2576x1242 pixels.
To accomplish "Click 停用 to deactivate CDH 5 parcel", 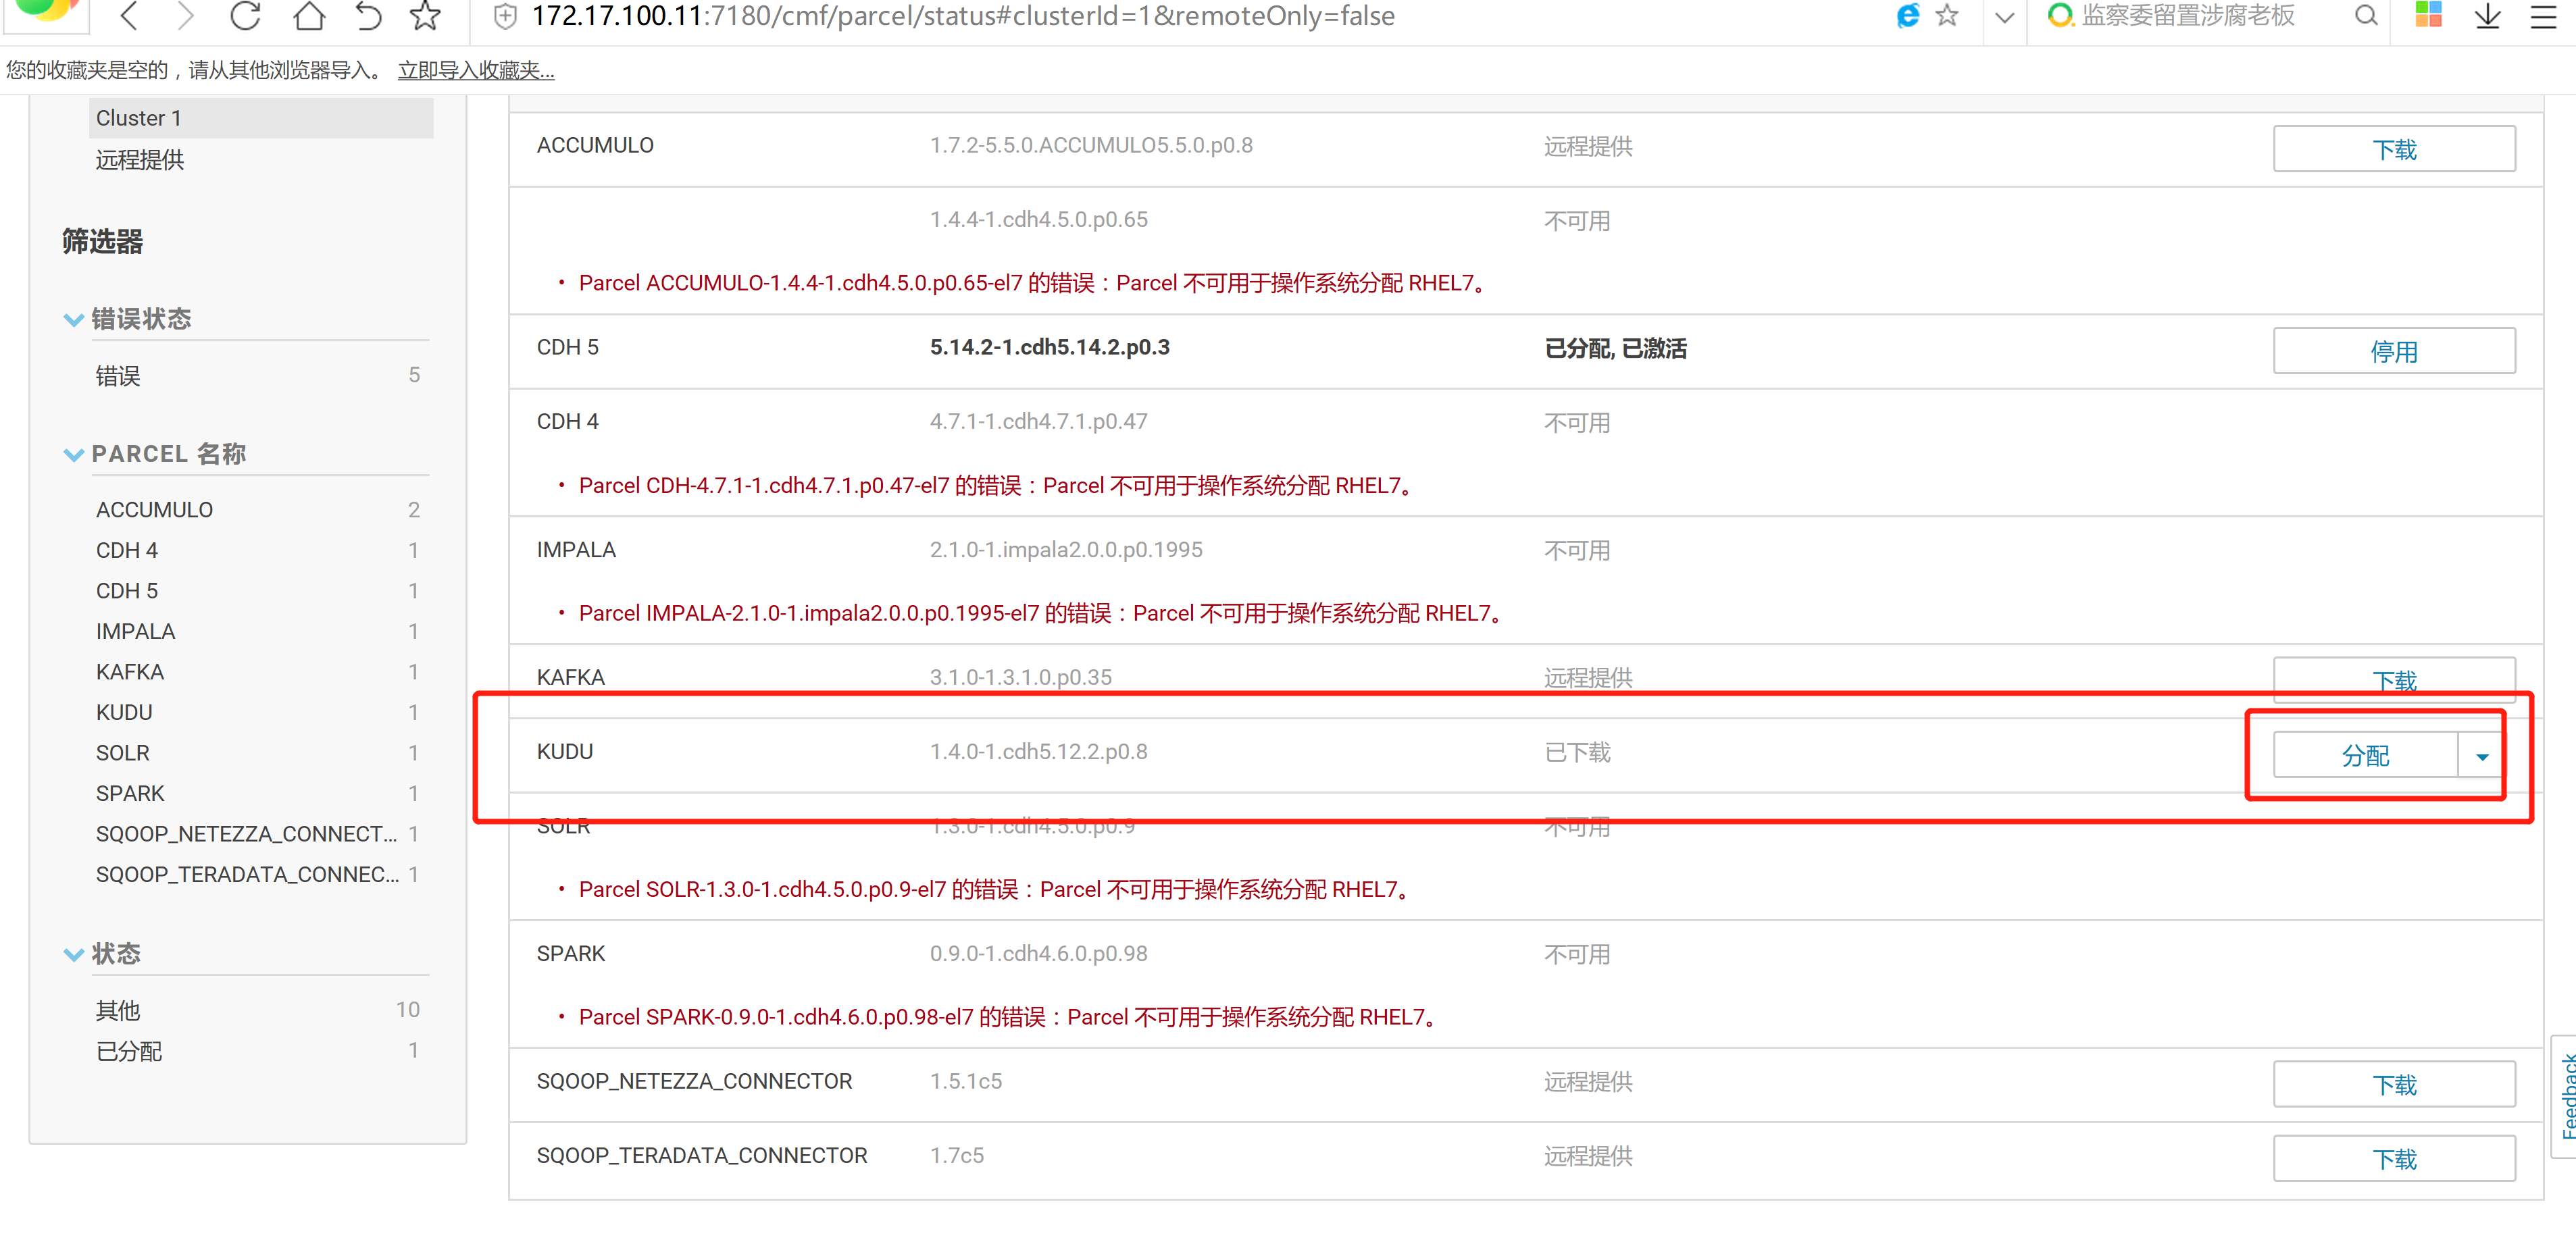I will point(2394,351).
